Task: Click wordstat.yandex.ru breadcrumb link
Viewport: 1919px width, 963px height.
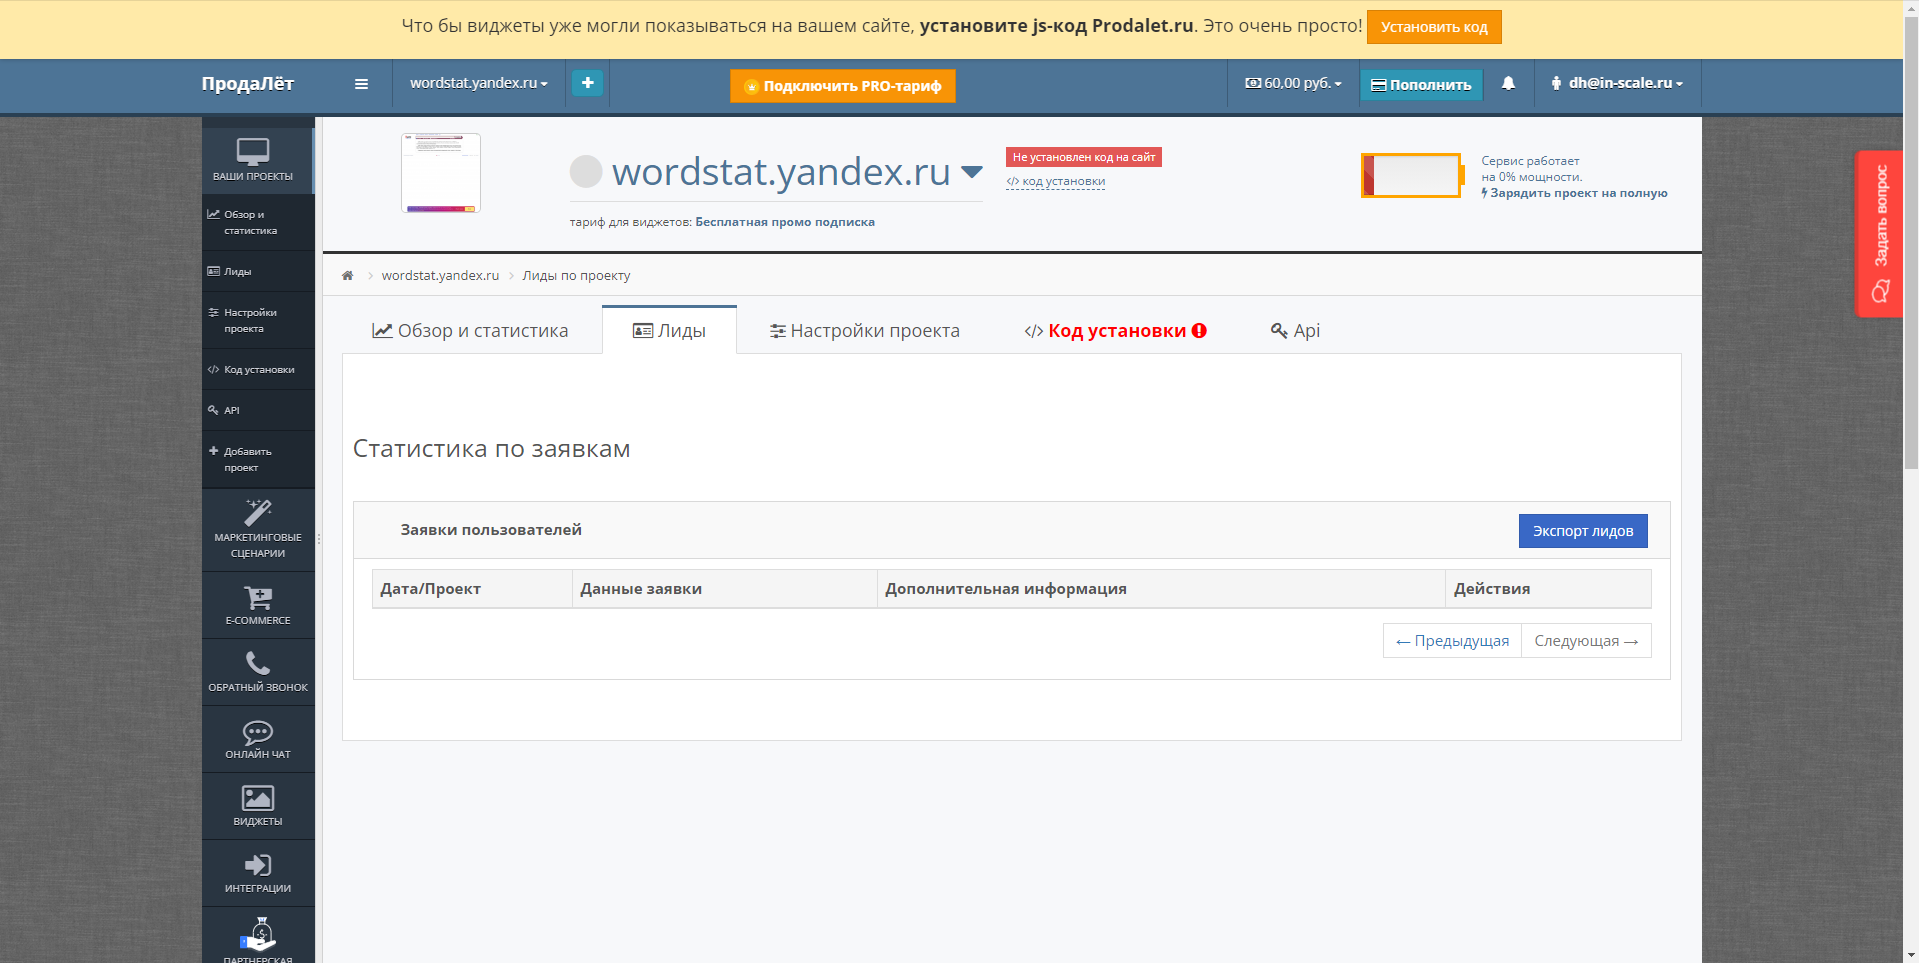Action: pos(440,275)
